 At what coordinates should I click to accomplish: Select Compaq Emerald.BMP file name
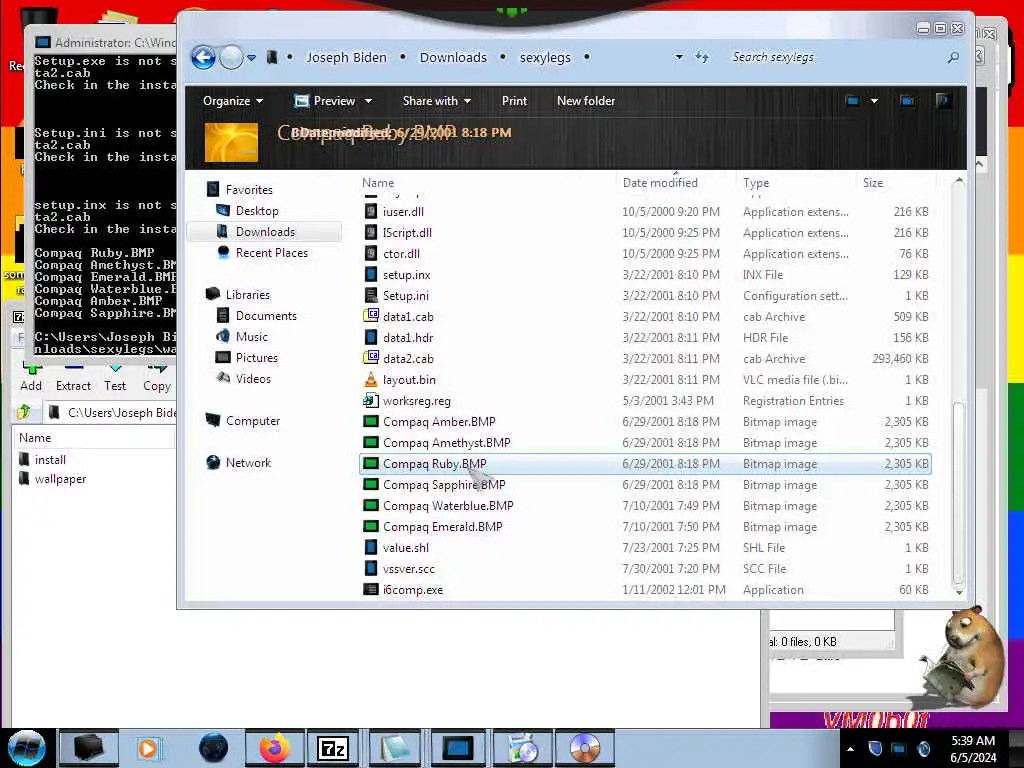click(x=443, y=526)
